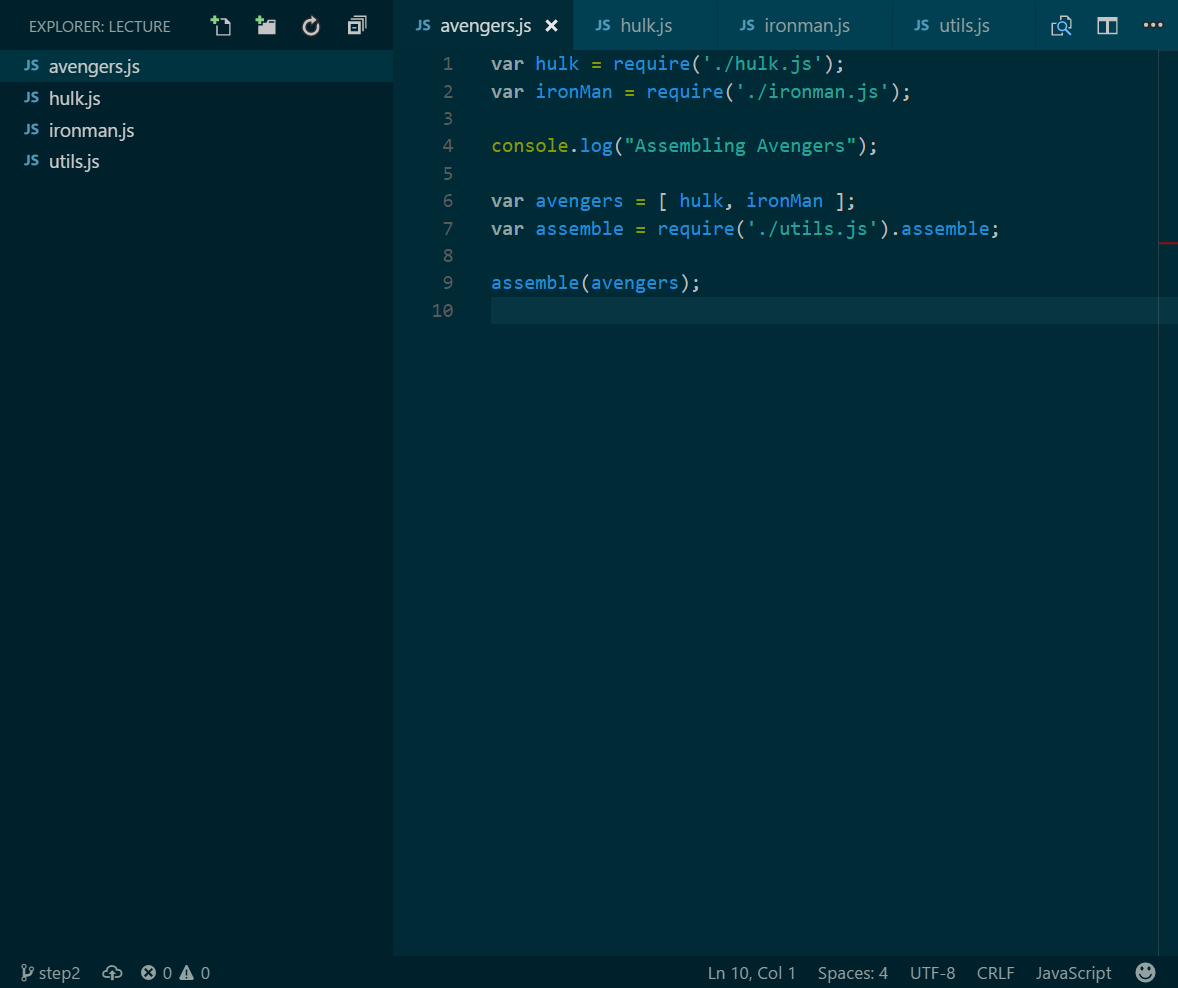
Task: Click the avengers variable on line 6
Action: click(x=579, y=201)
